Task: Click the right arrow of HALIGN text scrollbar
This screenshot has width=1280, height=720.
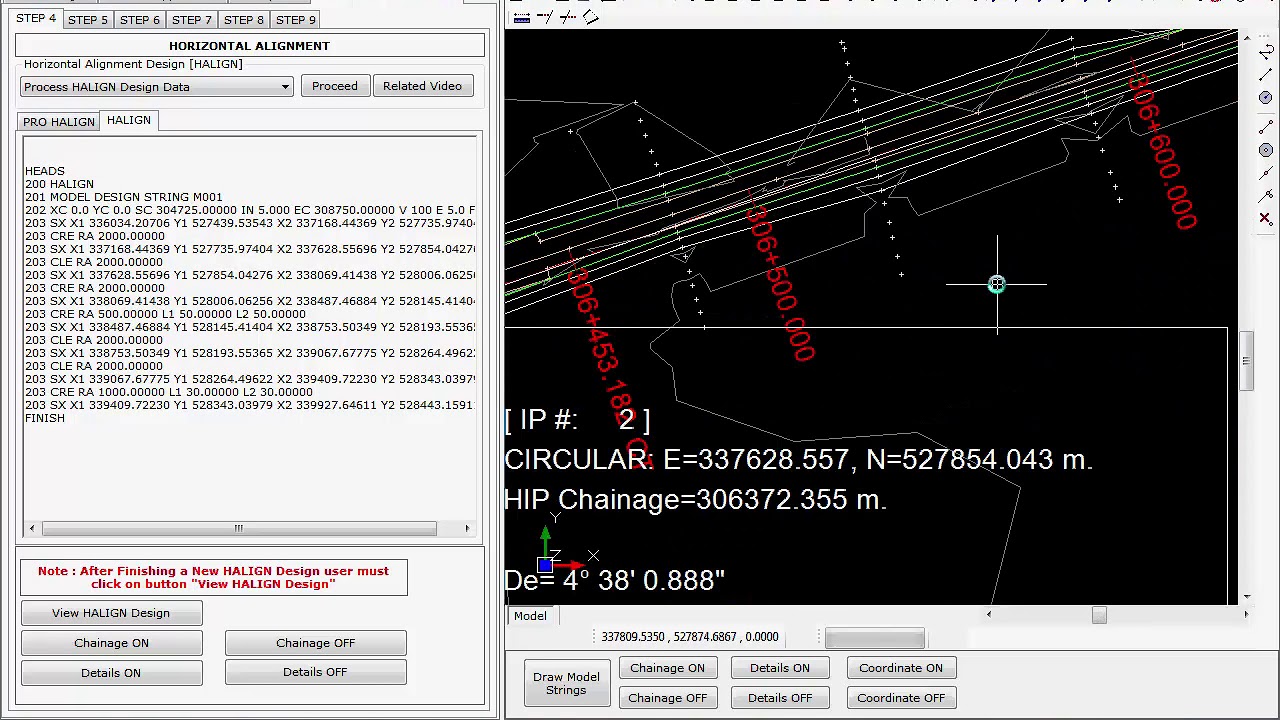Action: tap(466, 528)
